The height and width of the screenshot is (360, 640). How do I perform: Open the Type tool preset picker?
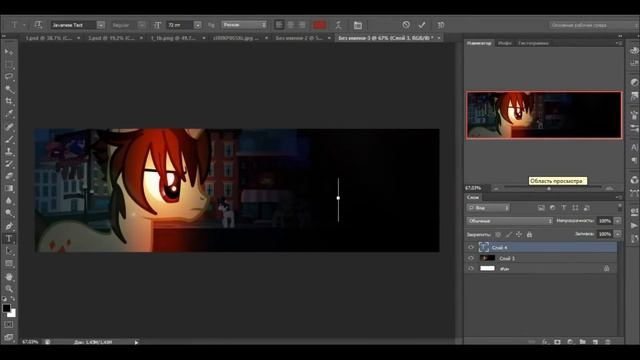(17, 25)
